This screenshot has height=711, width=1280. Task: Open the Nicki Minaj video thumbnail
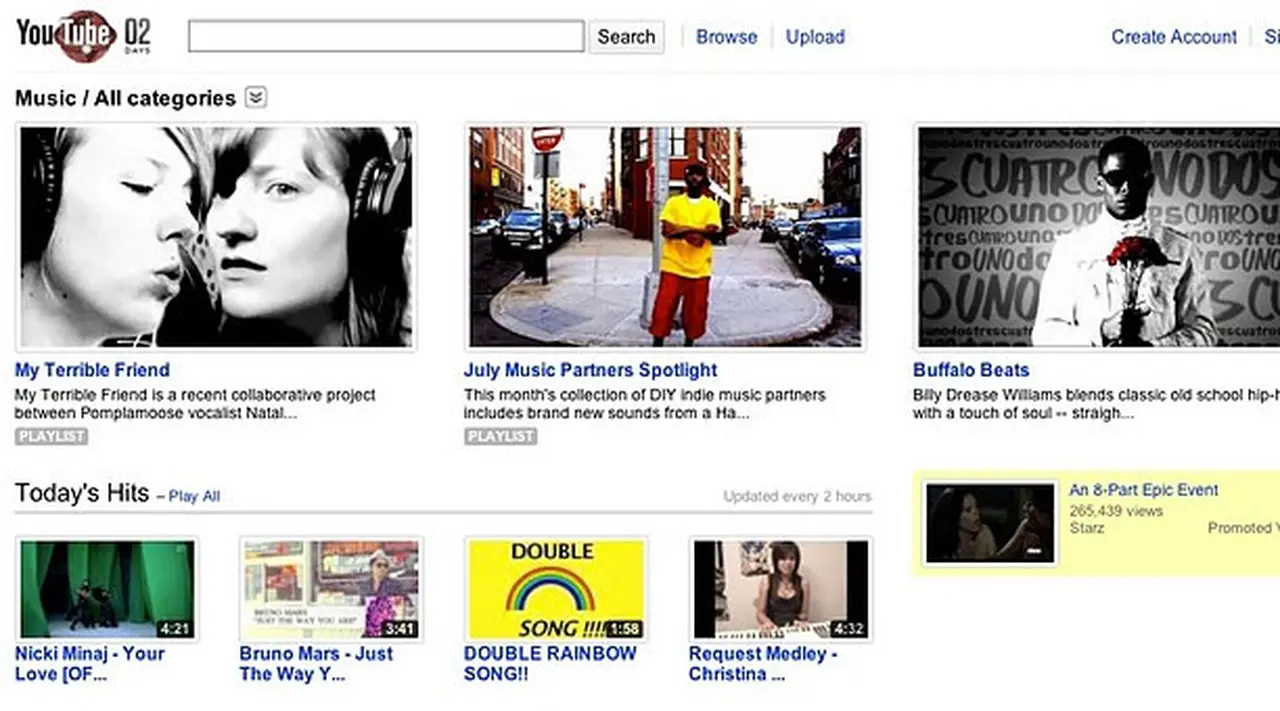pyautogui.click(x=108, y=589)
